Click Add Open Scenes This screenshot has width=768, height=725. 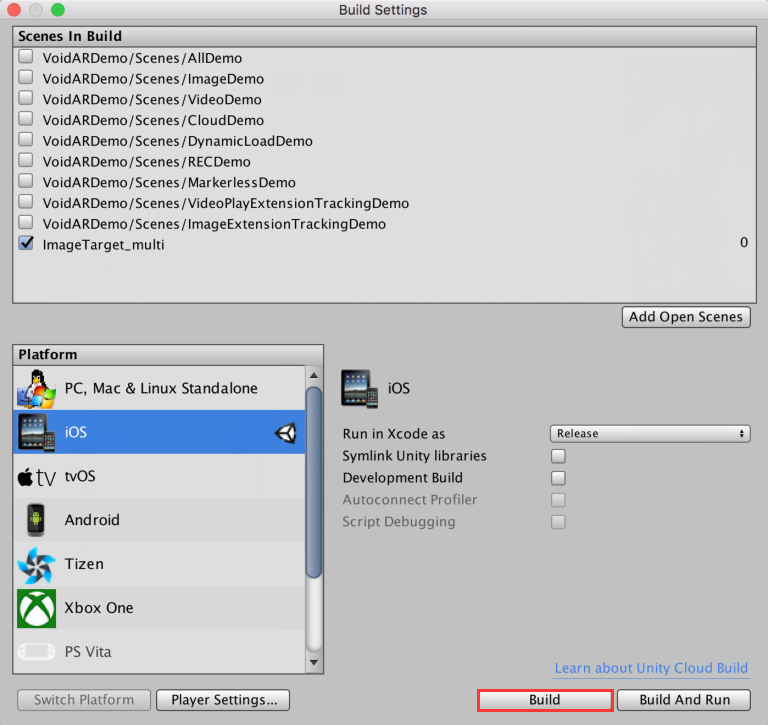click(x=686, y=317)
